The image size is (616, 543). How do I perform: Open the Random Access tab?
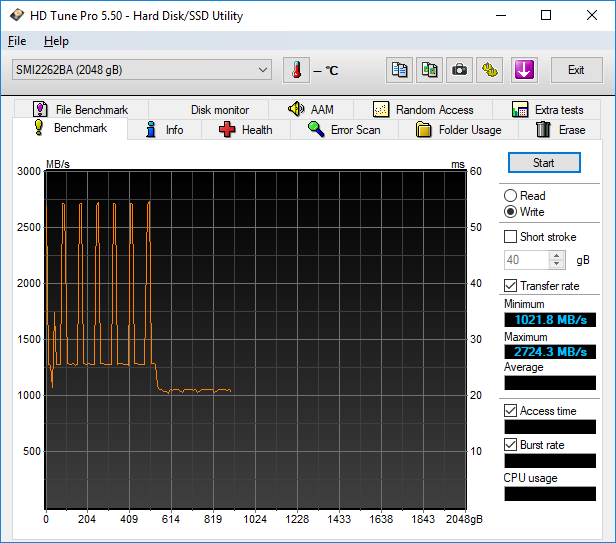pyautogui.click(x=423, y=110)
